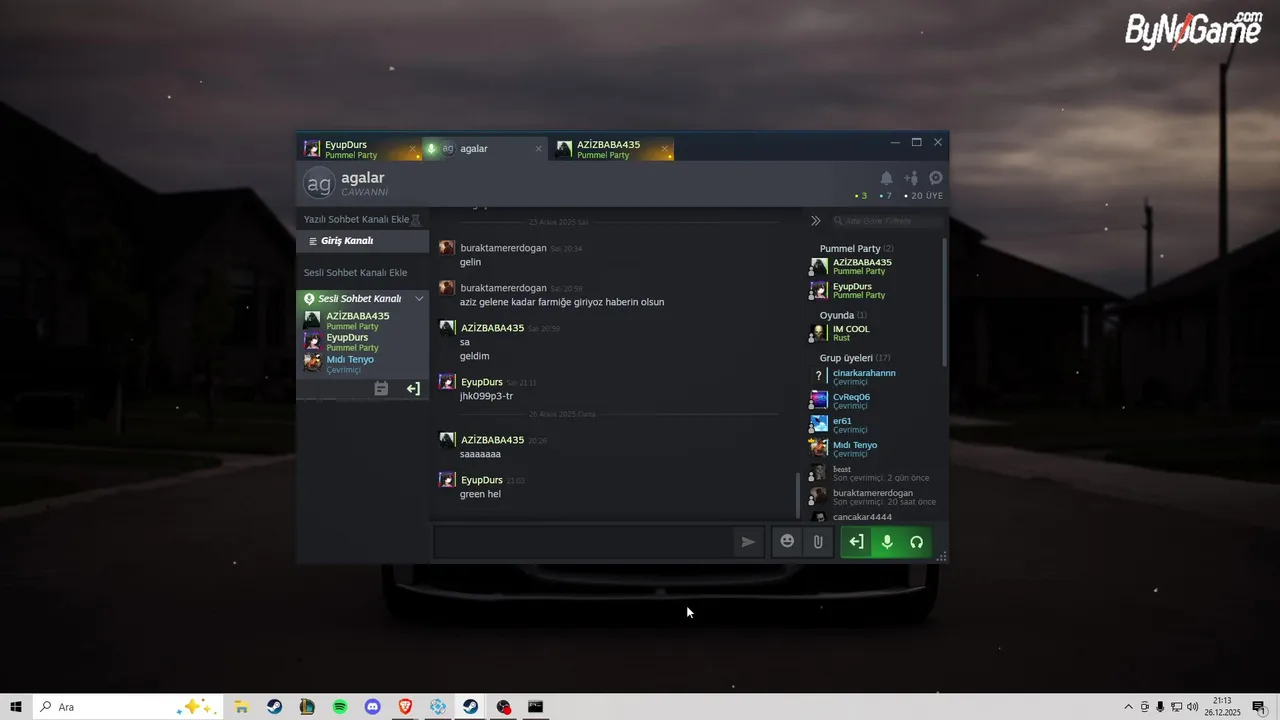
Task: Select AZİZBABA435 in voice channel list
Action: (x=357, y=320)
